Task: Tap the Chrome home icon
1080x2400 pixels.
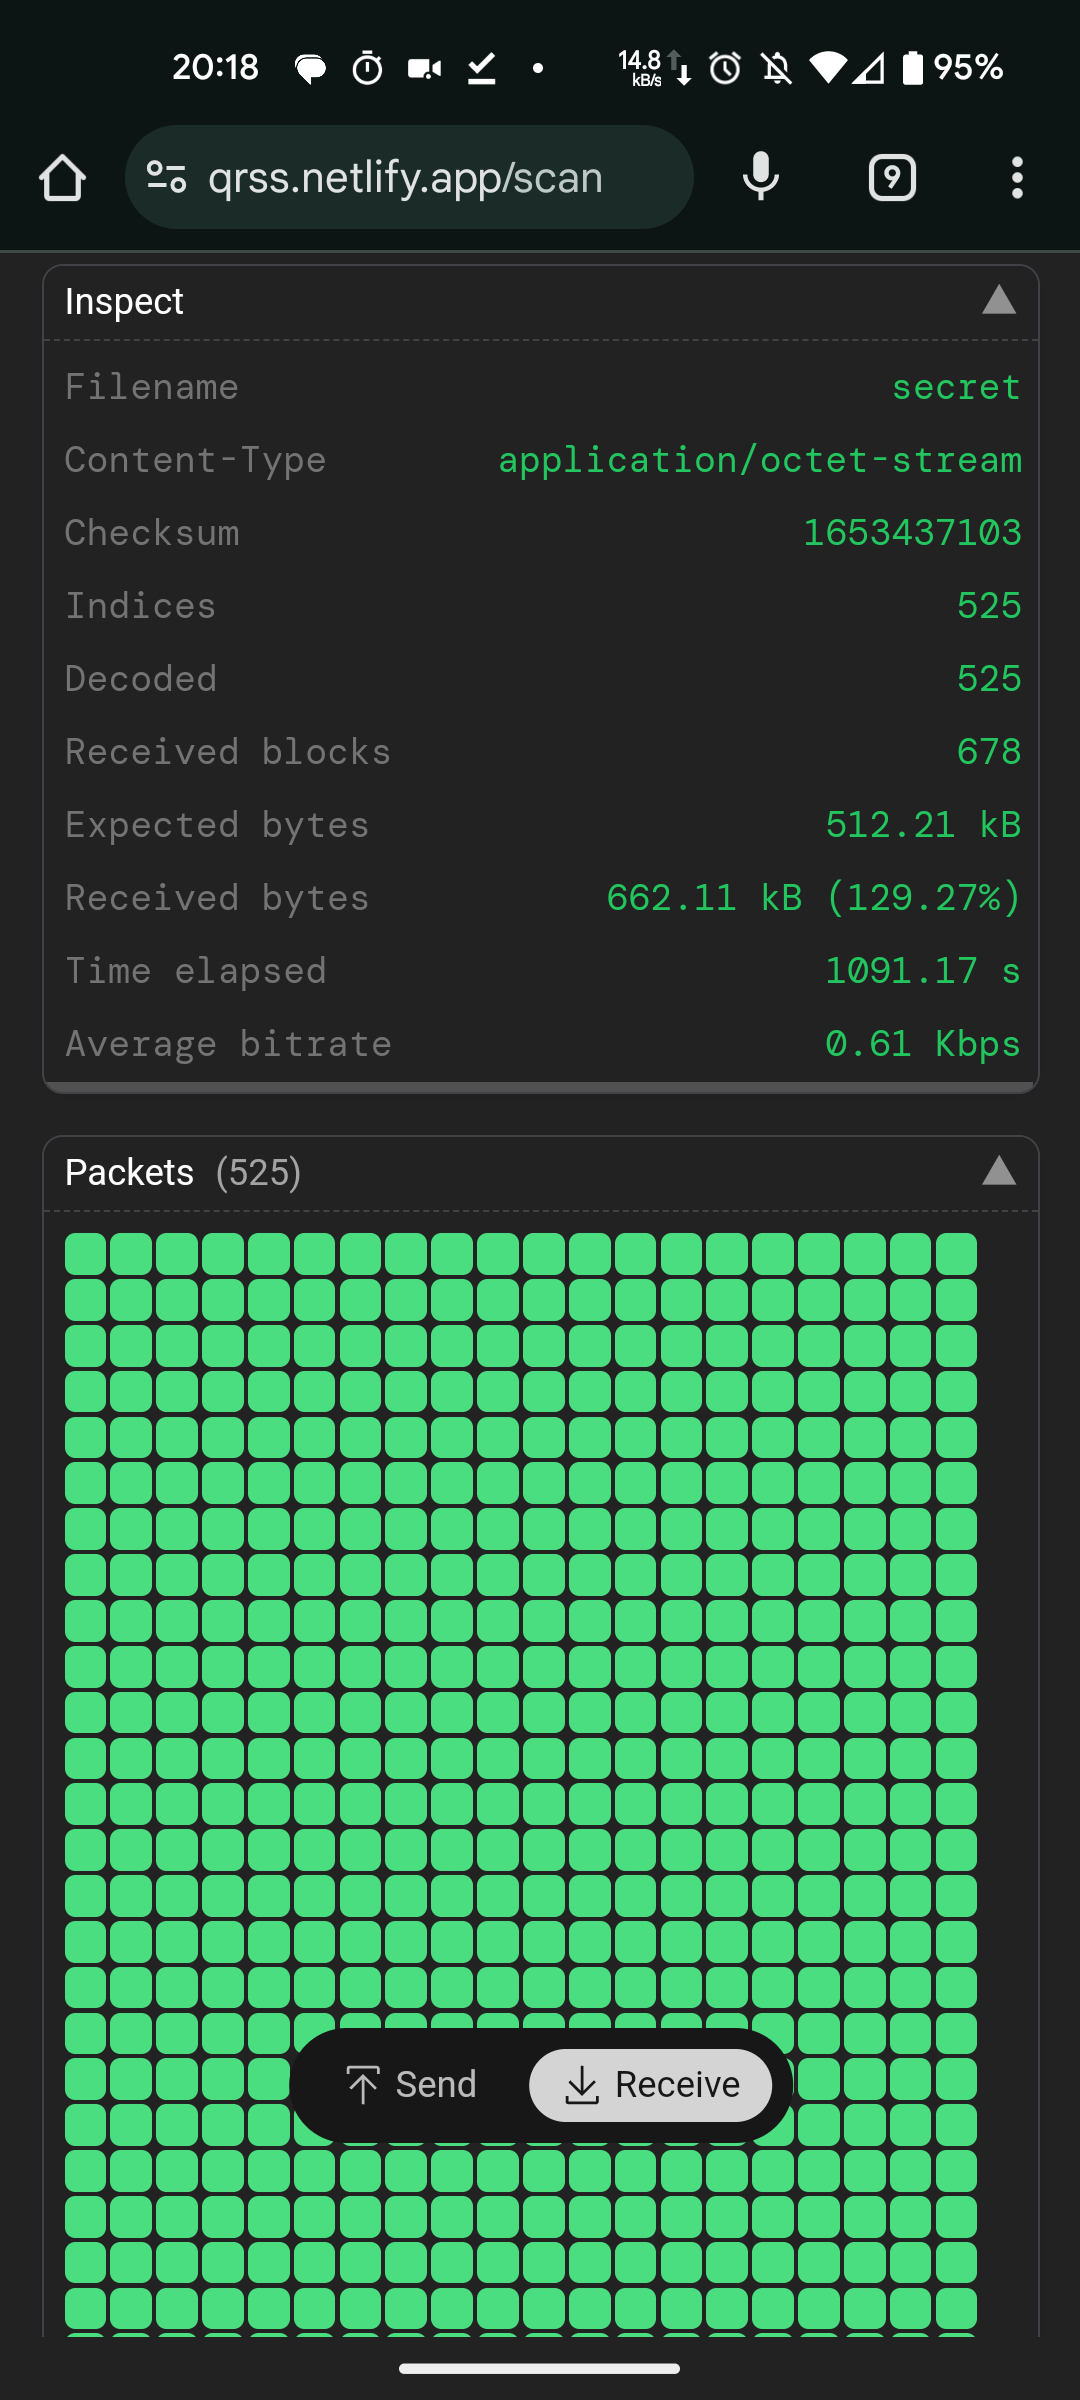Action: (62, 178)
